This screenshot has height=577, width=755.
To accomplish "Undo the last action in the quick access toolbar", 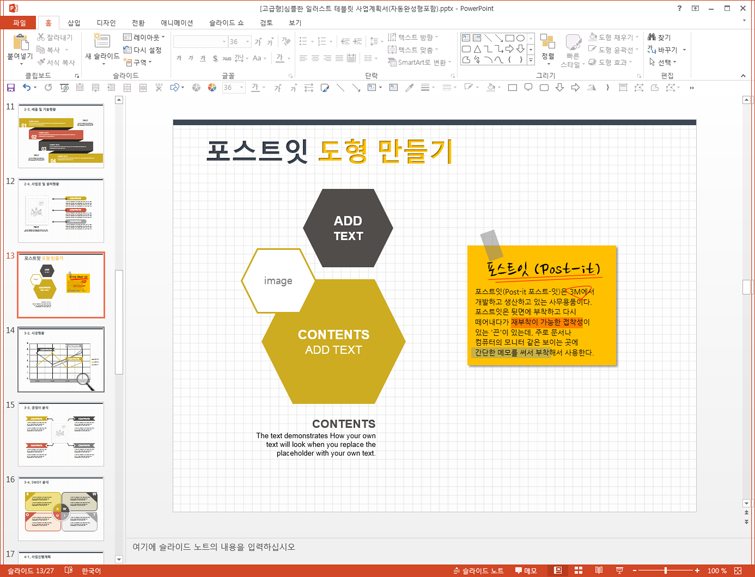I will pyautogui.click(x=27, y=88).
